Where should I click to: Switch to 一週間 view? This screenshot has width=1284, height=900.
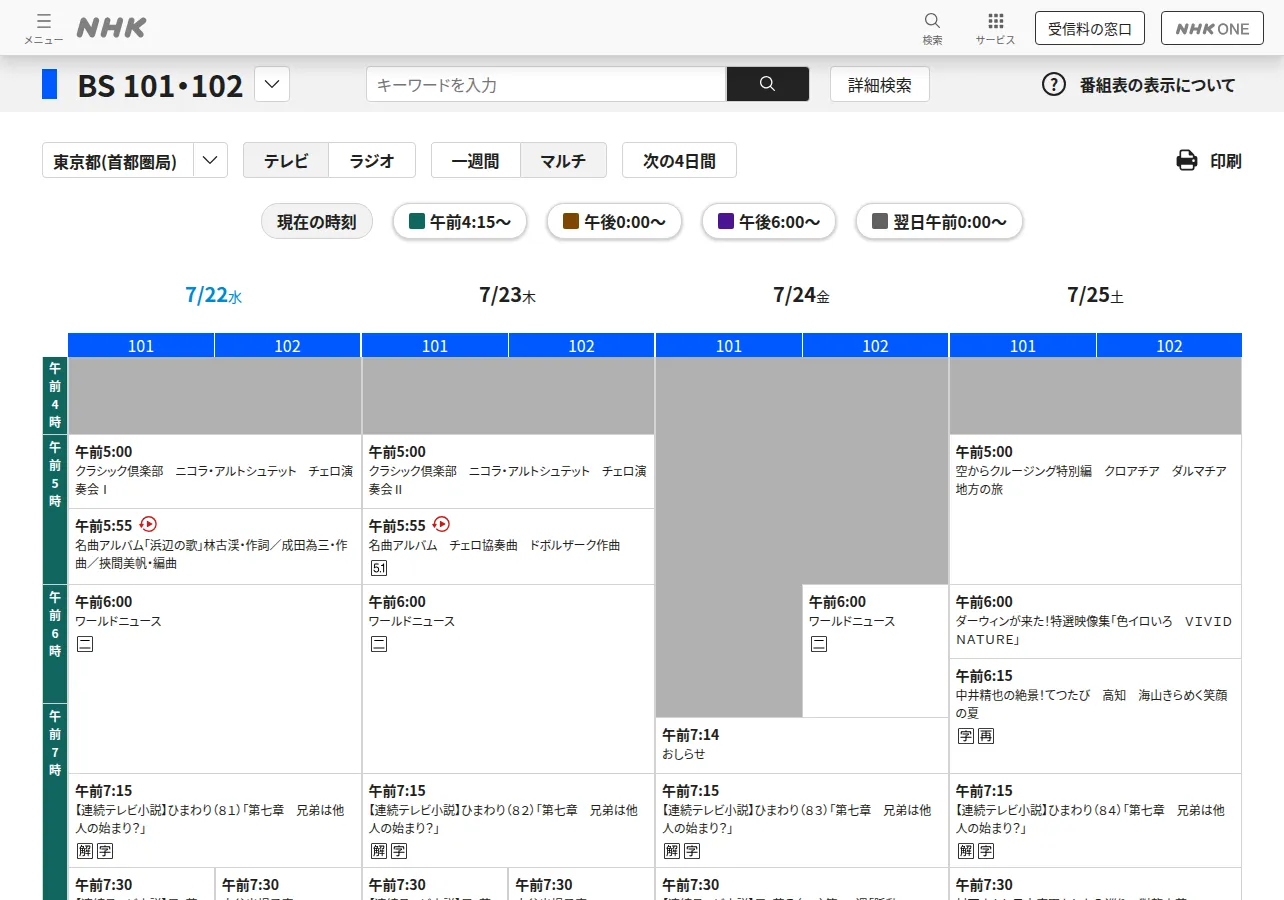pos(475,160)
